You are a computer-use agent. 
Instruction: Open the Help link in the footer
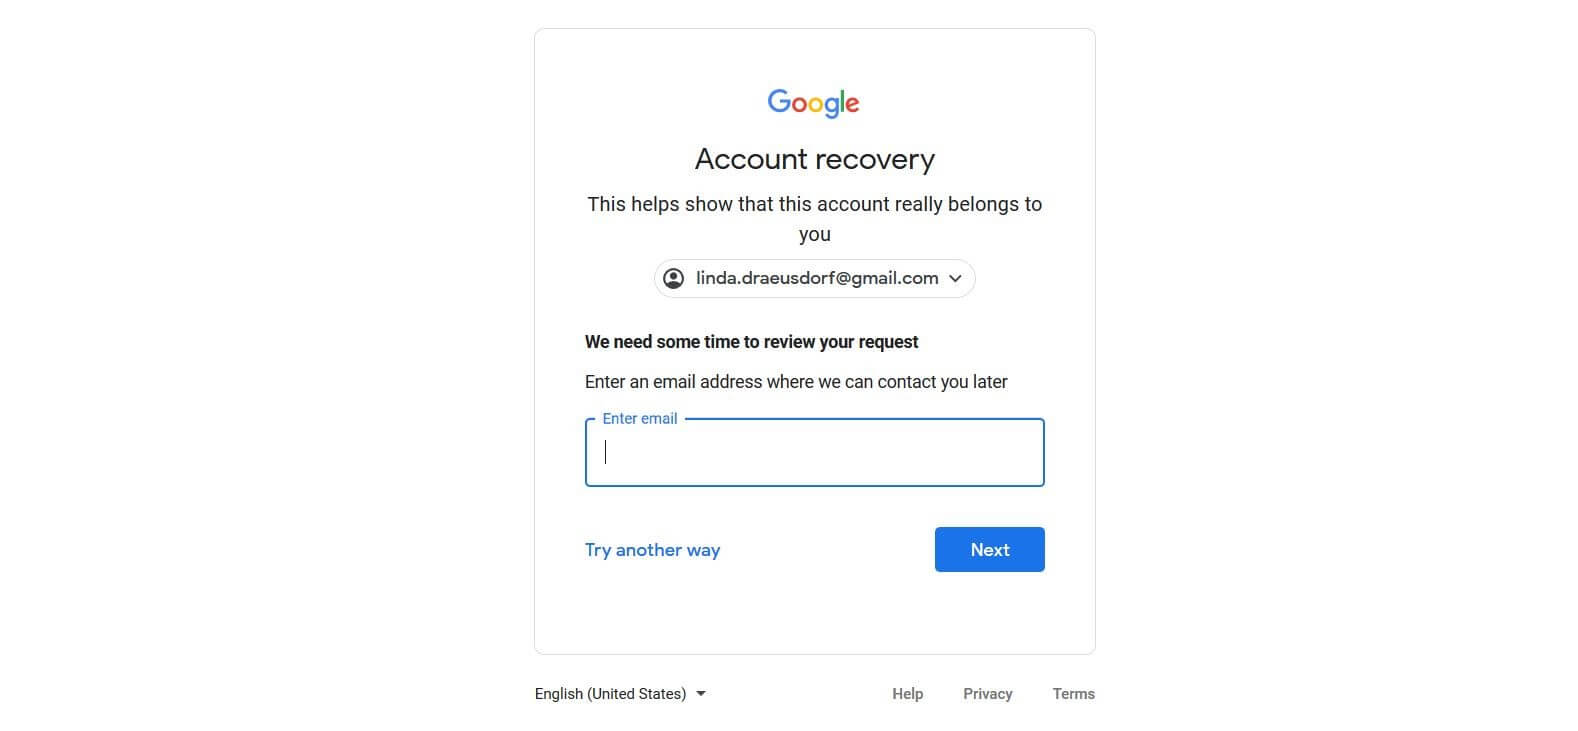[x=907, y=694]
